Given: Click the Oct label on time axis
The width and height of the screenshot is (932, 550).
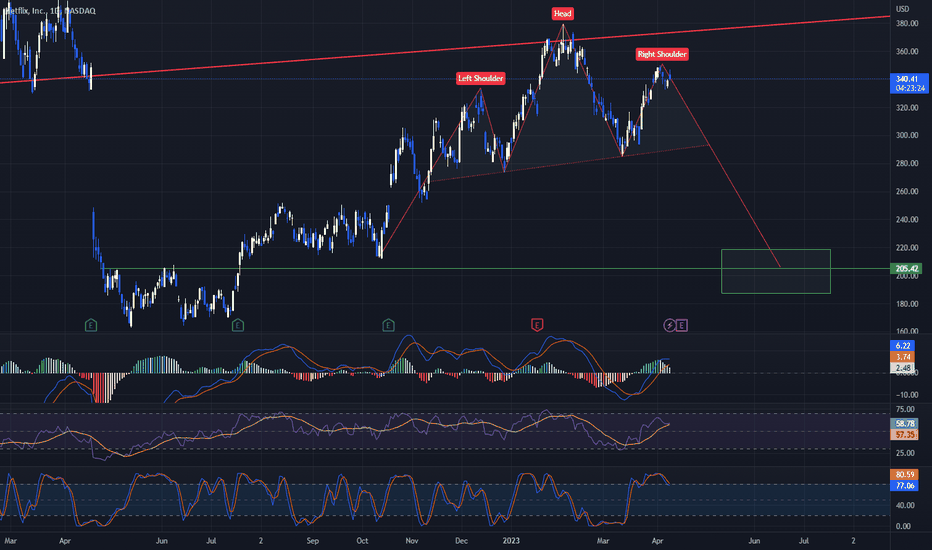Looking at the screenshot, I should 362,541.
